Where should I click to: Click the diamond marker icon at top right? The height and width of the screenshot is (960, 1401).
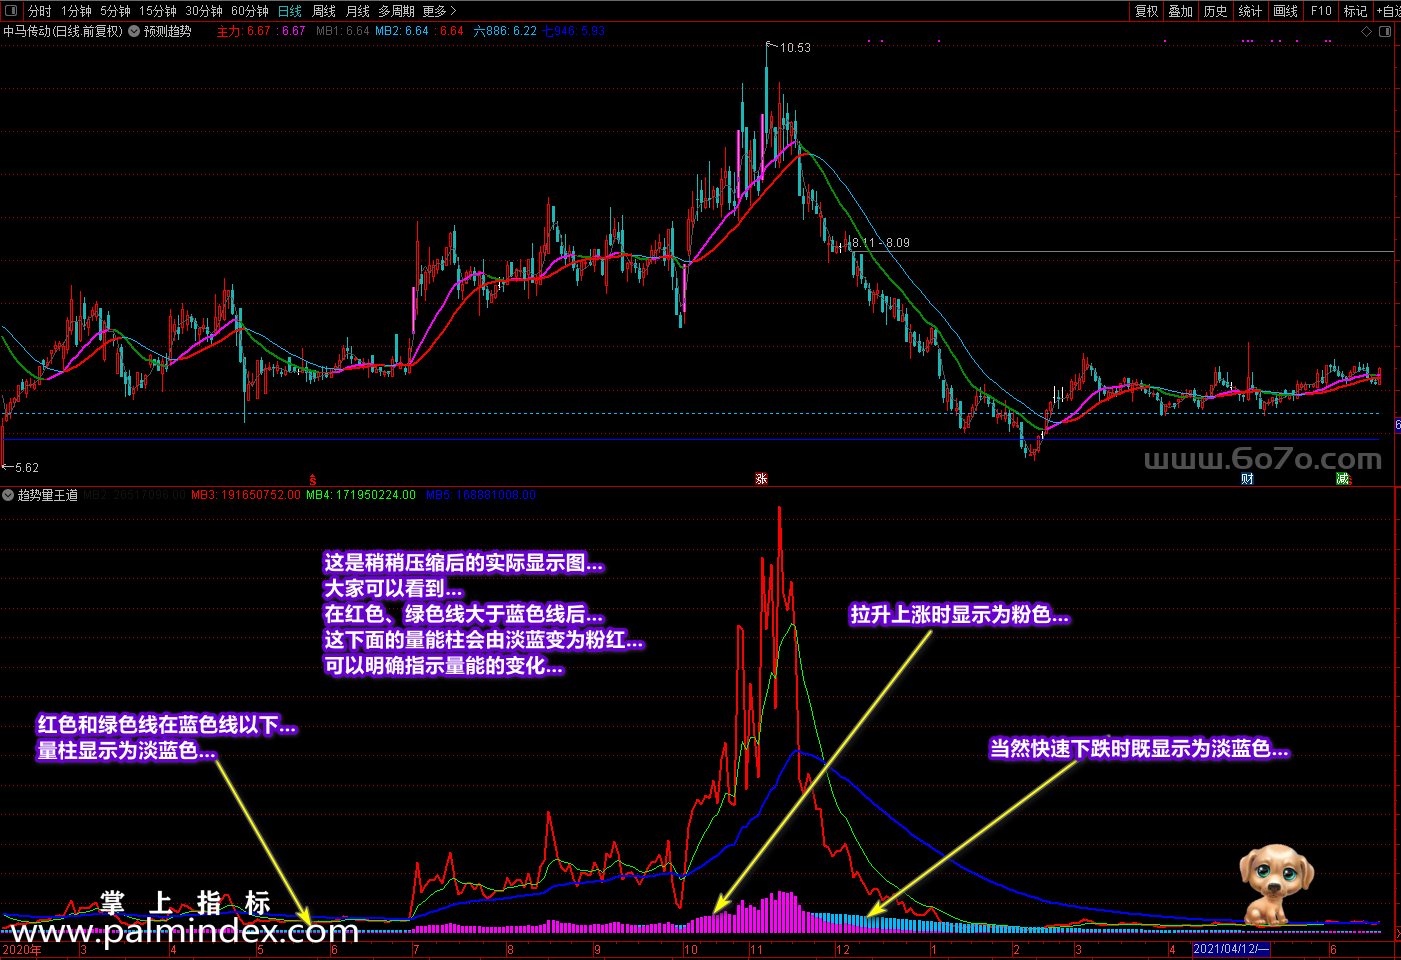pos(1367,31)
